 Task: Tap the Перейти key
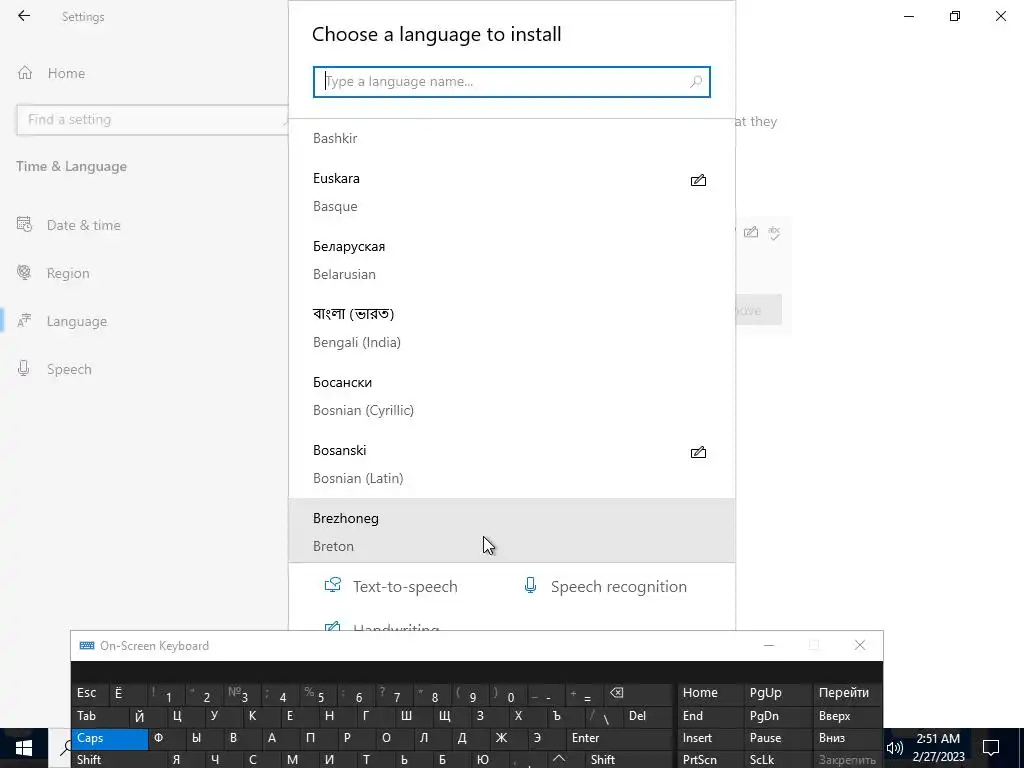pos(848,693)
